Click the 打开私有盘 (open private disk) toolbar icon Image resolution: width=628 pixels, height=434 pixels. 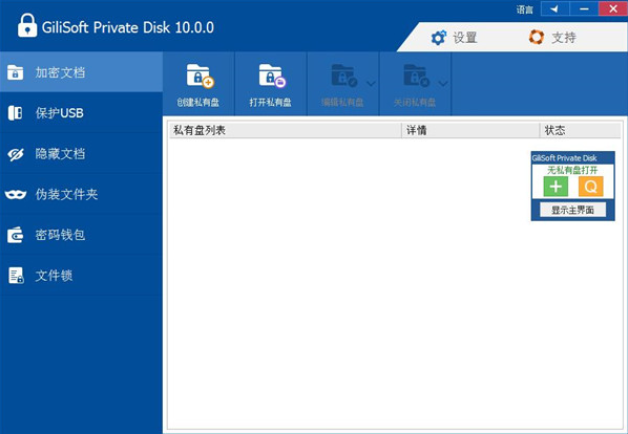pyautogui.click(x=271, y=77)
